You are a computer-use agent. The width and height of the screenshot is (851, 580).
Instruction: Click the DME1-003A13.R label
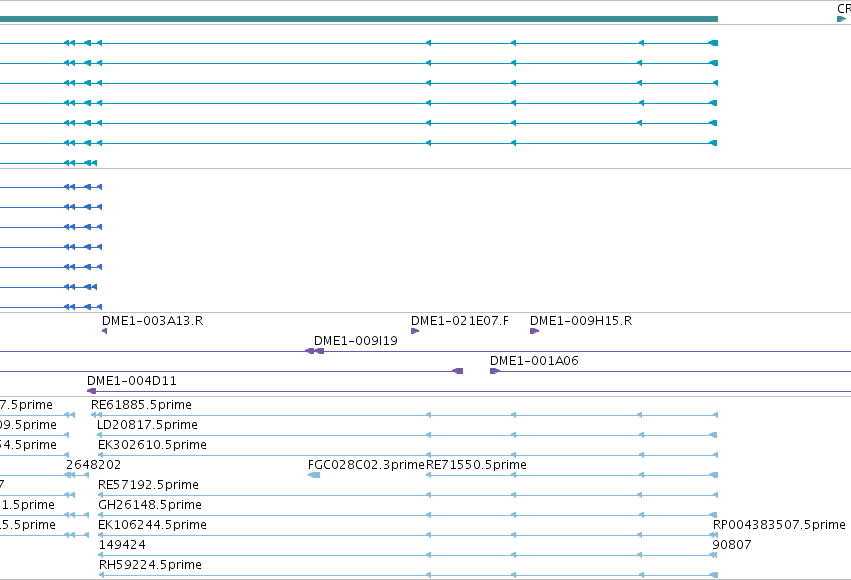coord(153,321)
